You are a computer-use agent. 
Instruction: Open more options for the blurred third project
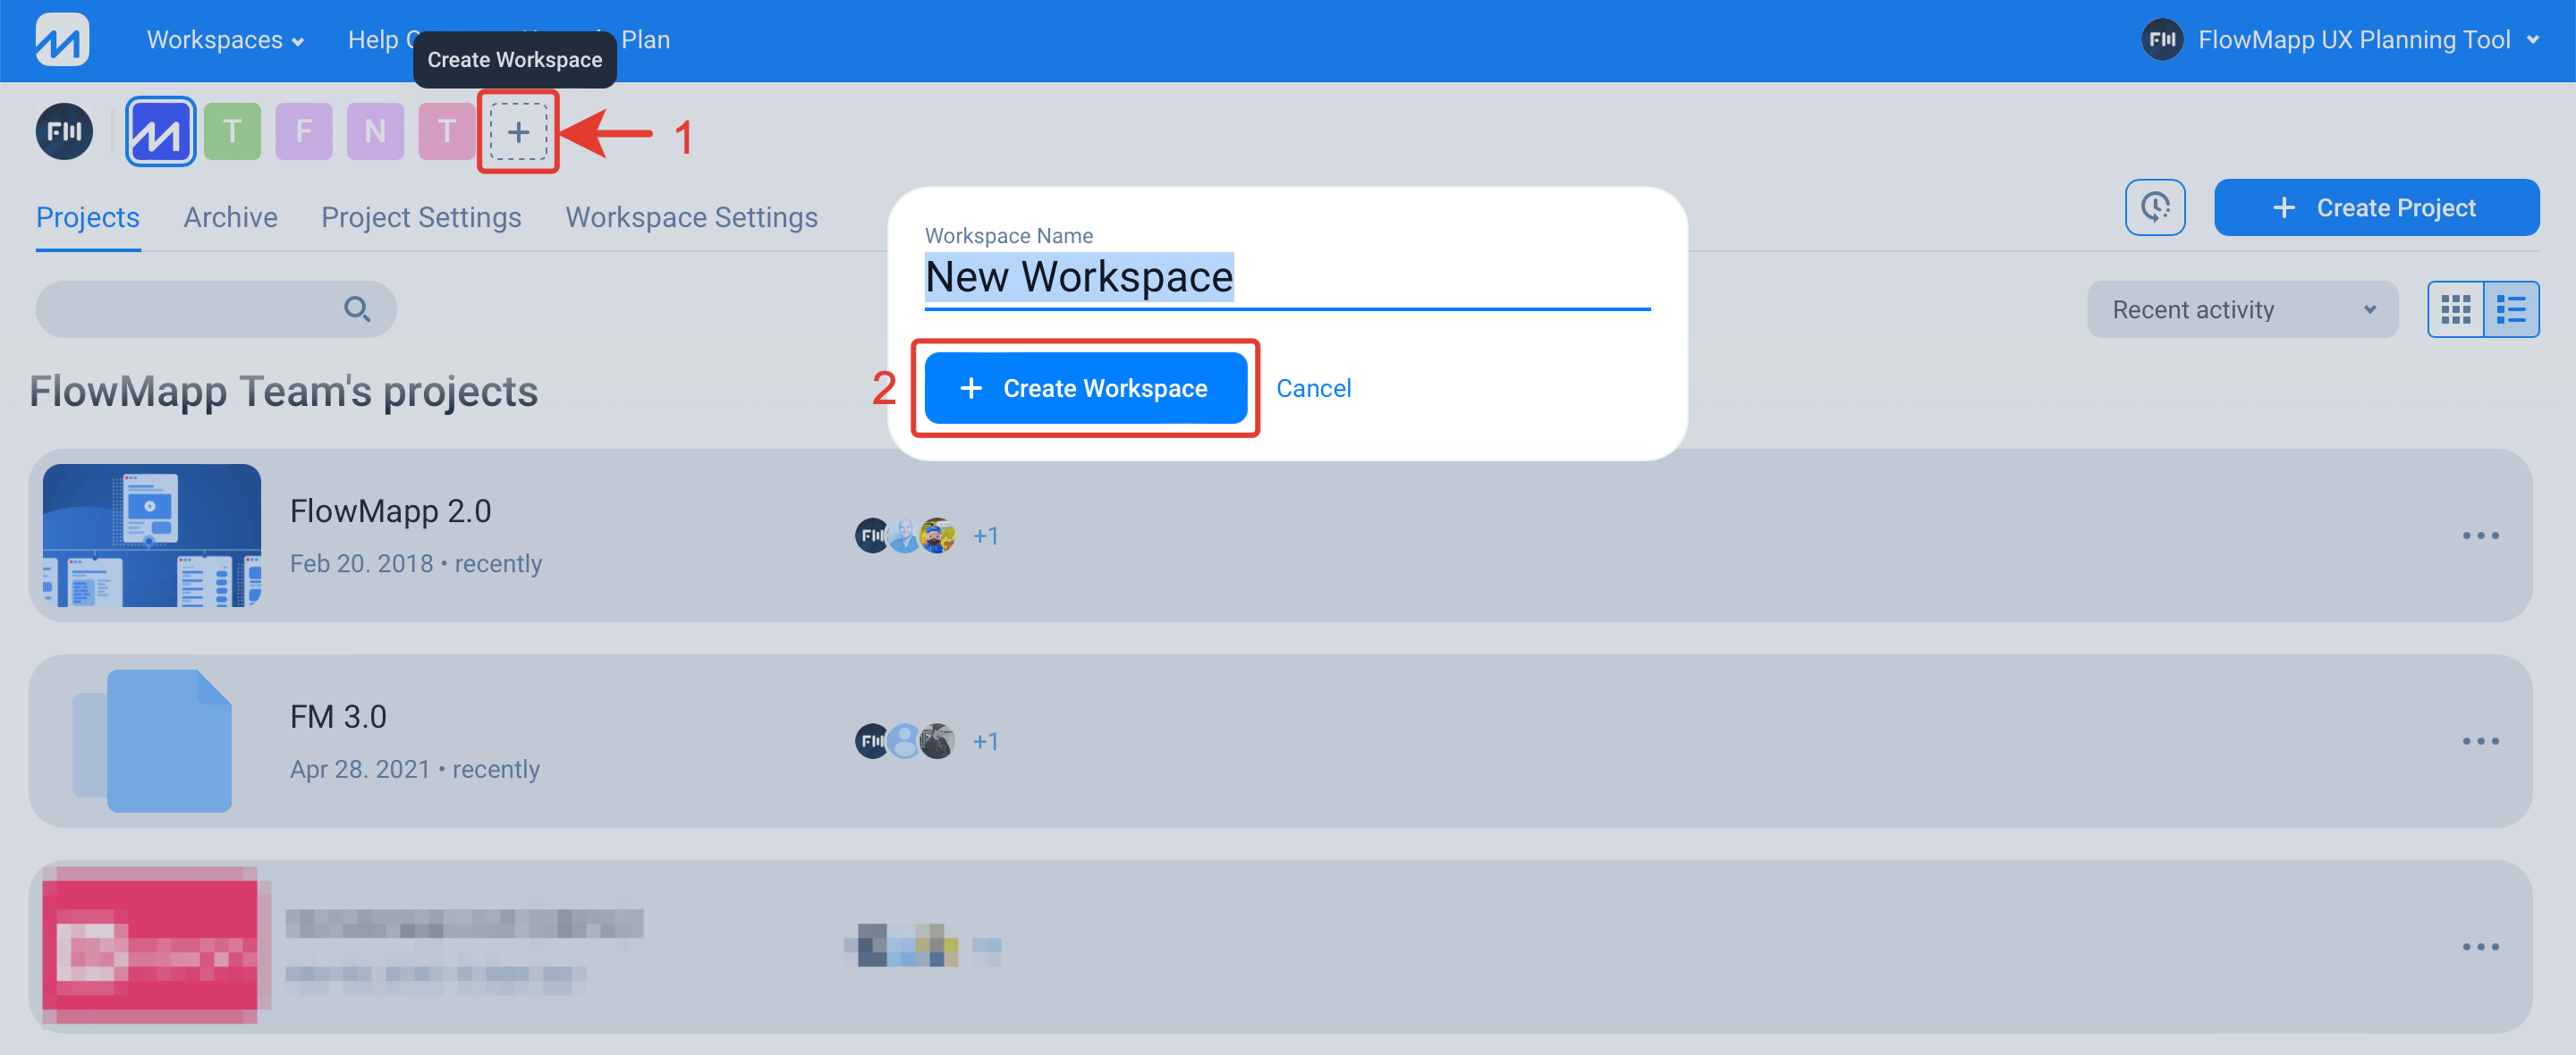[2480, 946]
